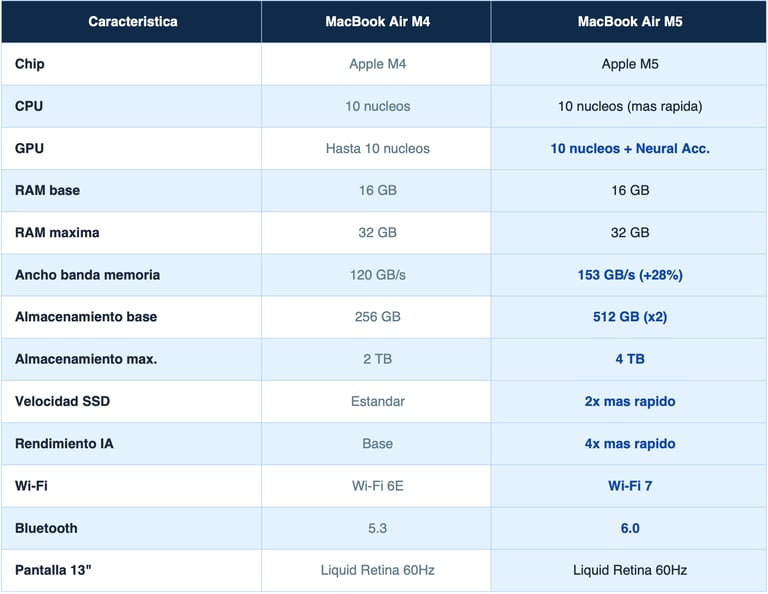Click the Apple M4 cell
768x594 pixels.
coord(378,64)
